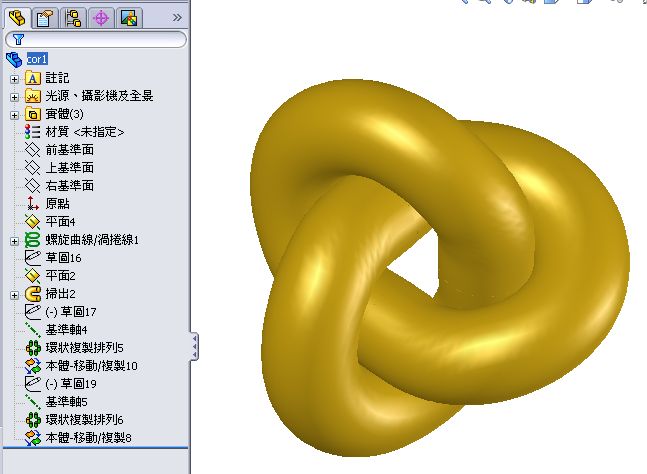The width and height of the screenshot is (647, 474).
Task: Click the helix 螺旋曲線/渦捲線1 icon
Action: point(33,240)
